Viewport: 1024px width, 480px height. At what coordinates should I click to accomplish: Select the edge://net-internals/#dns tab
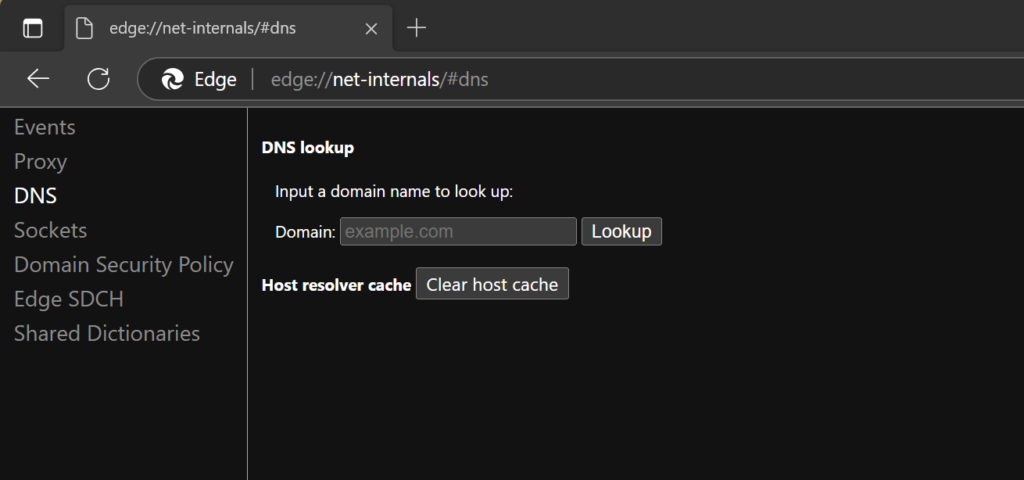(x=228, y=28)
